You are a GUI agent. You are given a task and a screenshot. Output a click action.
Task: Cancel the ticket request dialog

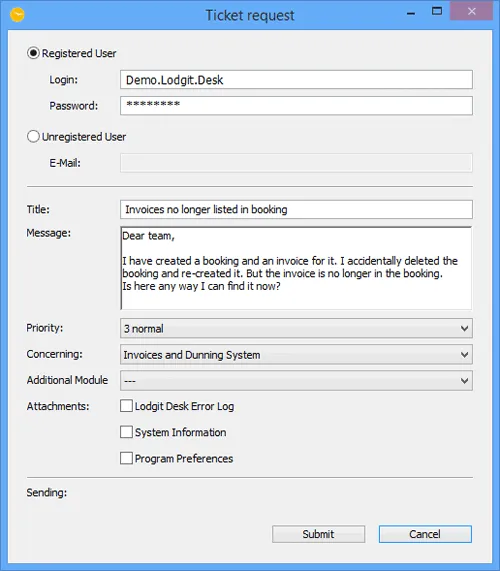coord(425,534)
